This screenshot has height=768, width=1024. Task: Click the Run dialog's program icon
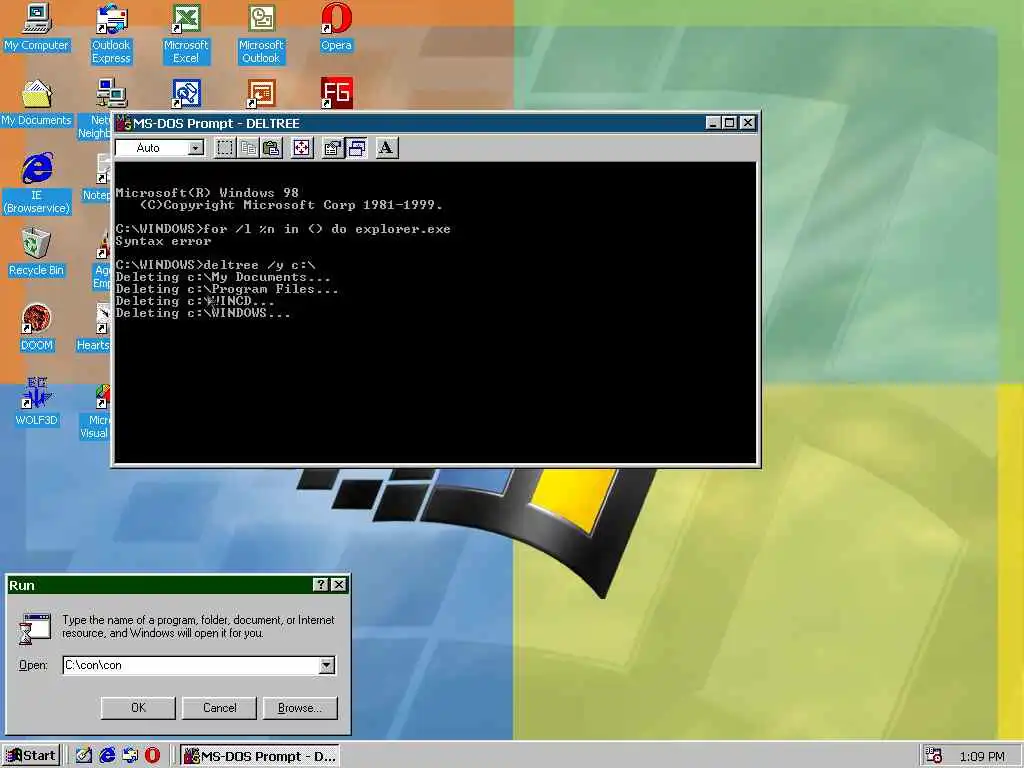coord(35,628)
